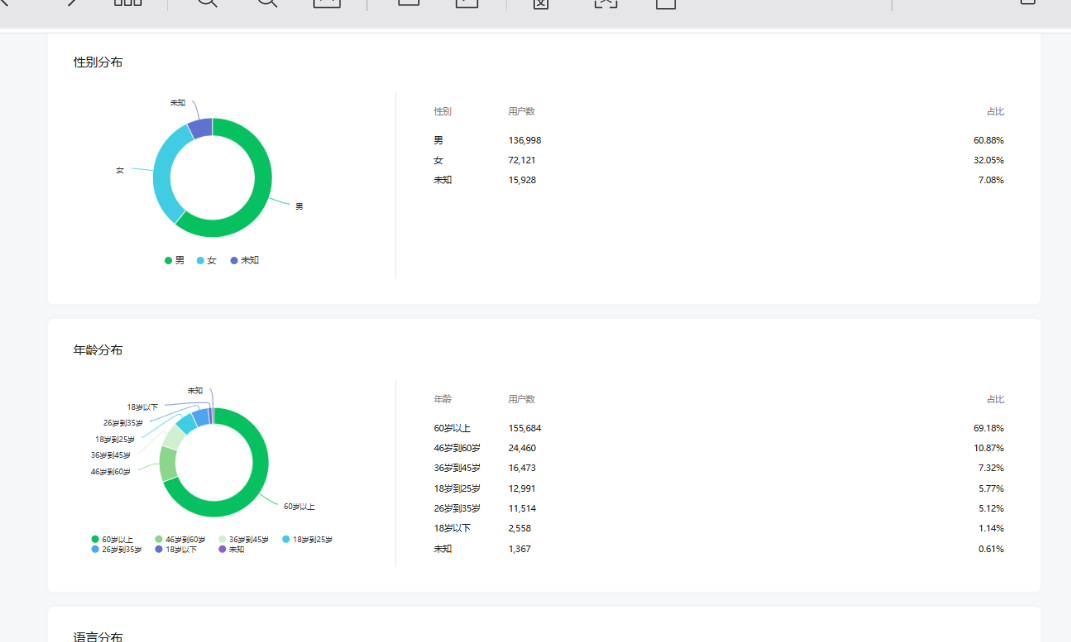Click the 60岁以上 row showing 155,684 users
The width and height of the screenshot is (1071, 642).
click(719, 428)
